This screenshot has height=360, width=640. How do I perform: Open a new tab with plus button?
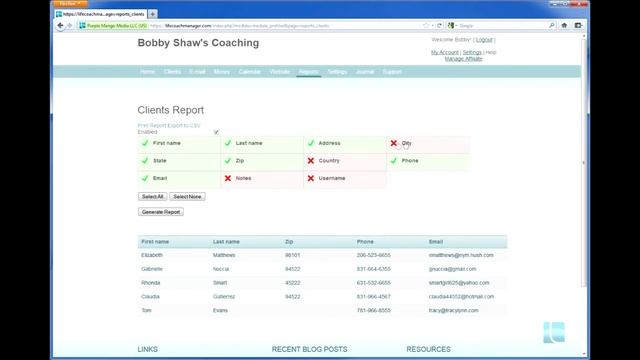click(152, 14)
